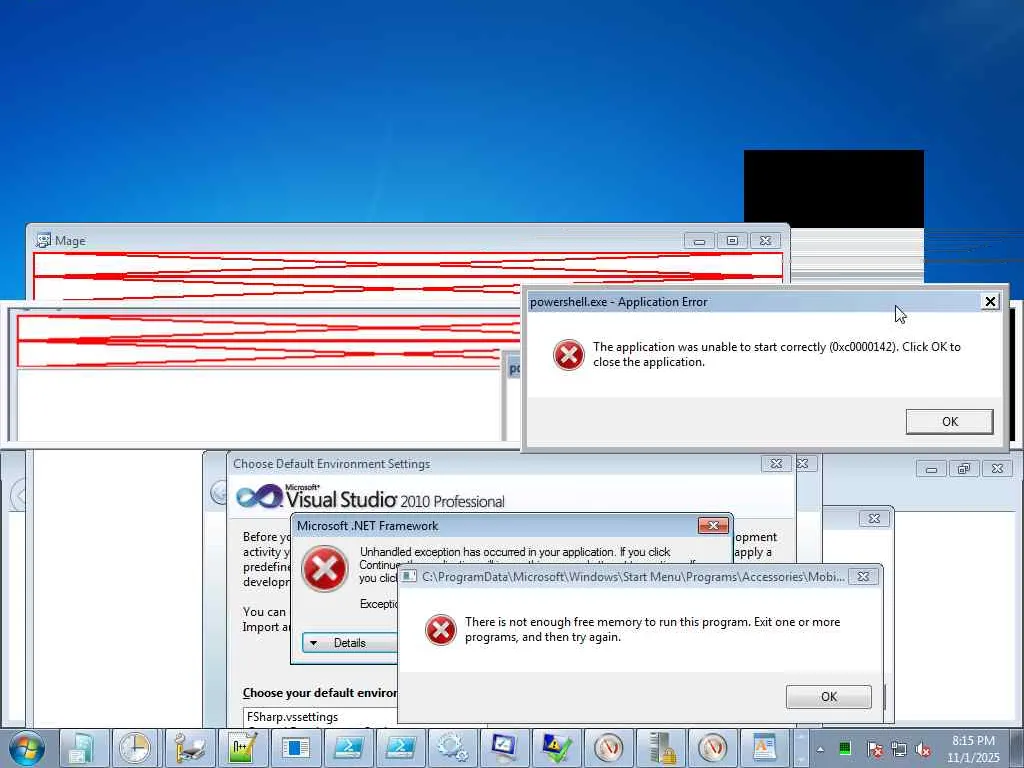Close the not-enough-memory error dialog
Image resolution: width=1024 pixels, height=768 pixels.
(x=863, y=577)
